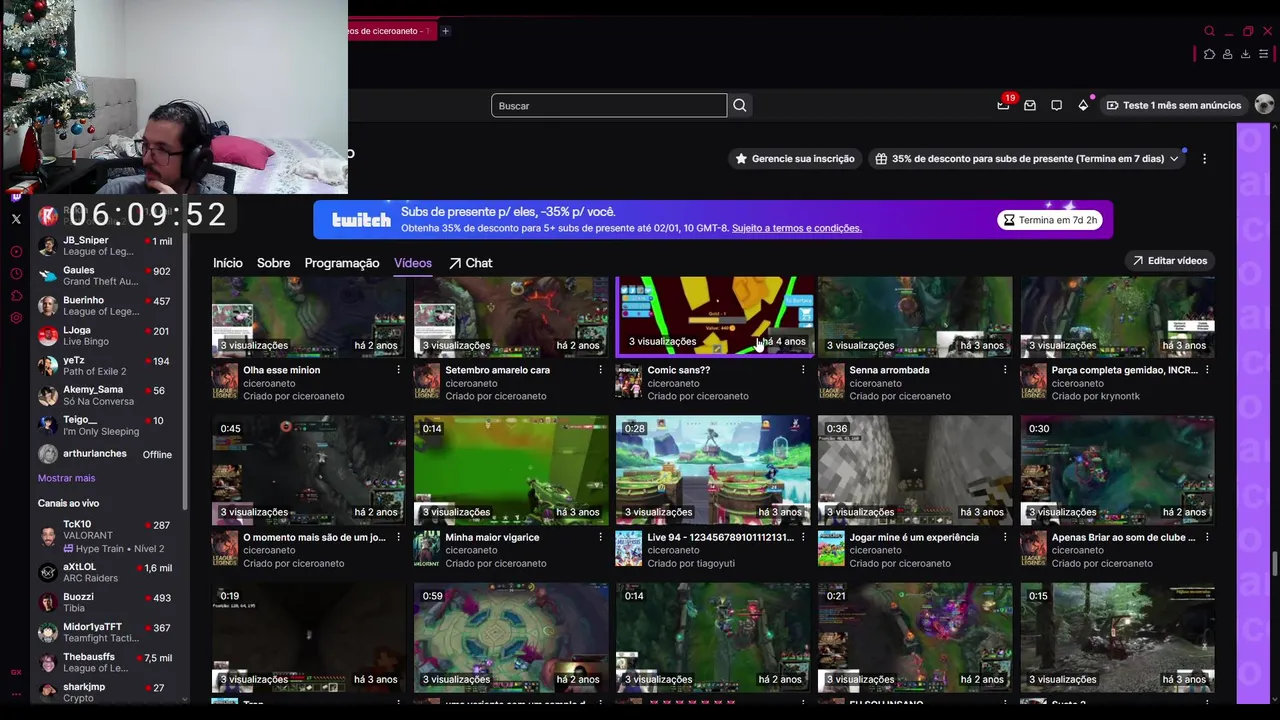The height and width of the screenshot is (720, 1280).
Task: Open the 'Sujeito a termos e condições' link
Action: [x=796, y=228]
